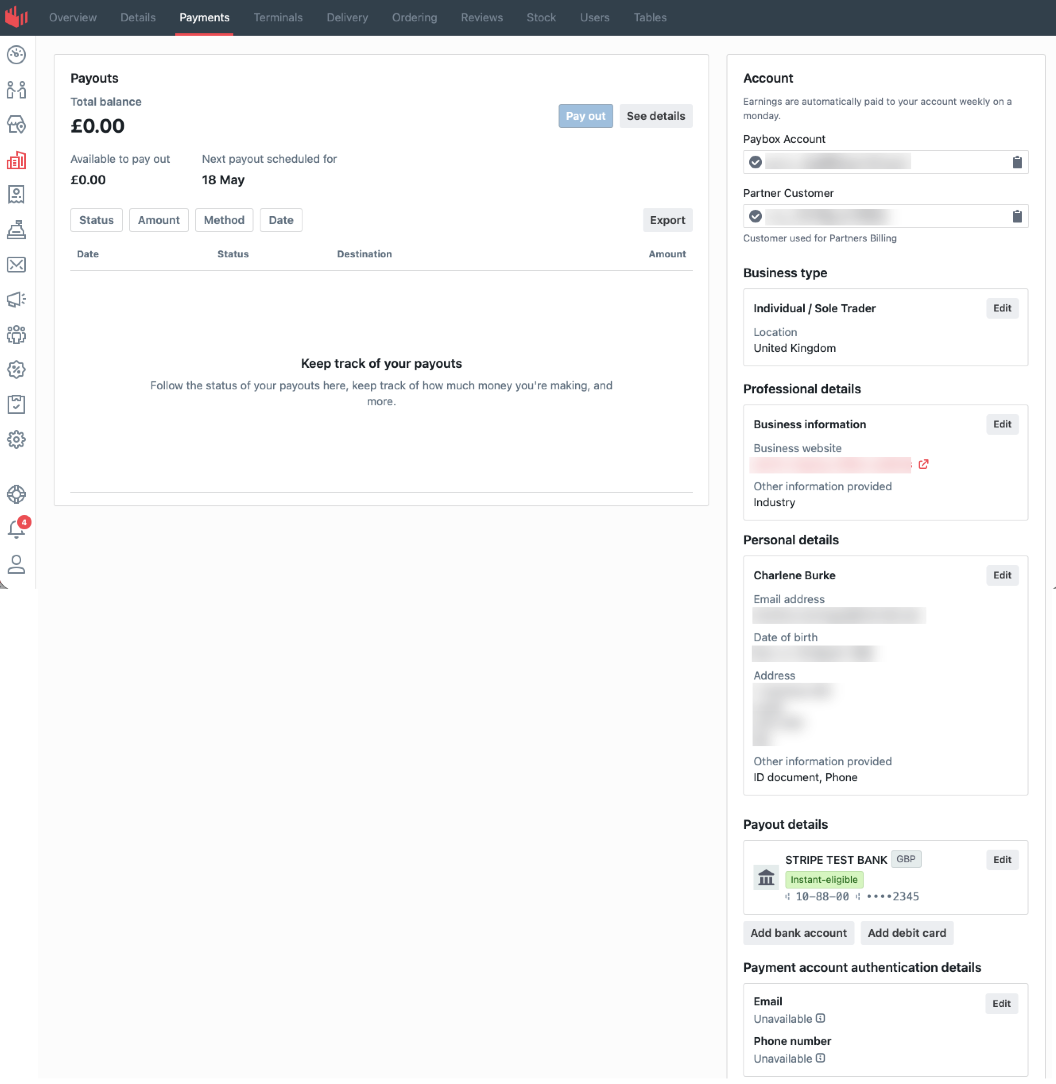Open the receipt with person sidebar icon
The height and width of the screenshot is (1084, 1056).
[x=17, y=194]
